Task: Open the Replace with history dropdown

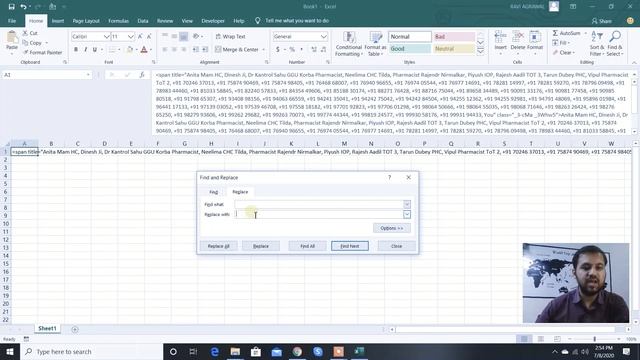Action: click(x=407, y=214)
